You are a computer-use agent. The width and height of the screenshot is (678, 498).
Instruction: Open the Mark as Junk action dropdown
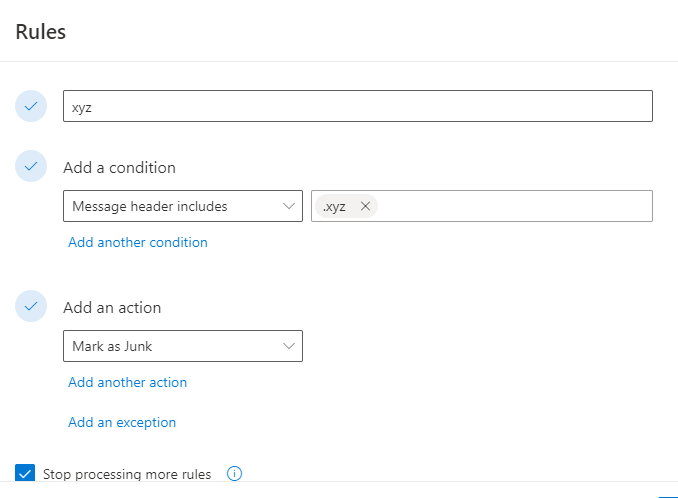[170, 346]
